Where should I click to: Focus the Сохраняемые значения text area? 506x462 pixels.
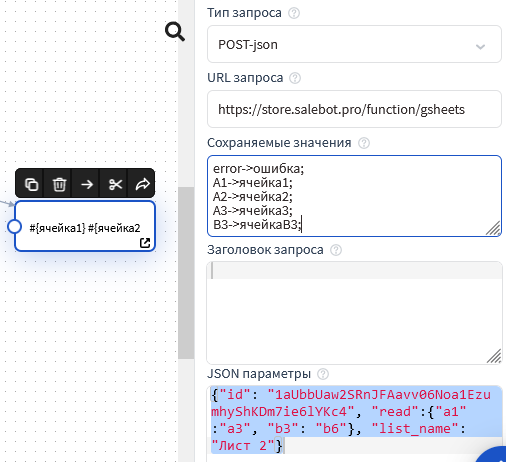(x=354, y=196)
